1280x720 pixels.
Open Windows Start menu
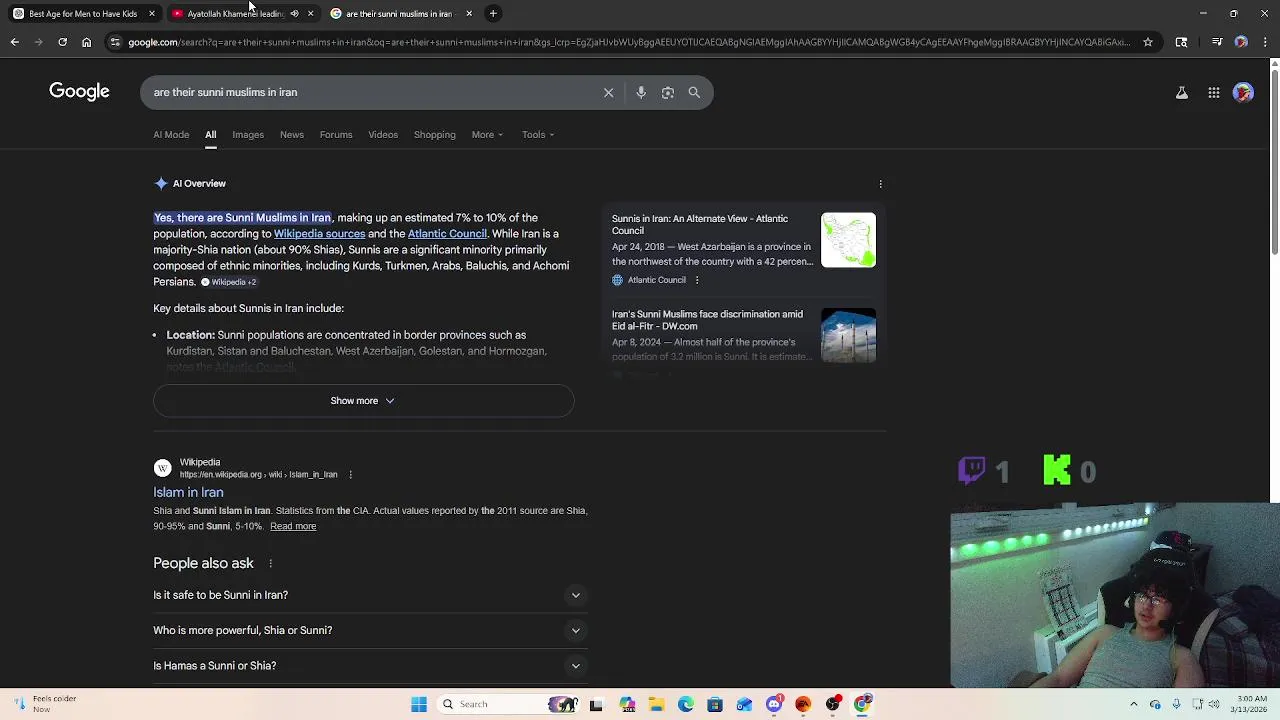(419, 704)
